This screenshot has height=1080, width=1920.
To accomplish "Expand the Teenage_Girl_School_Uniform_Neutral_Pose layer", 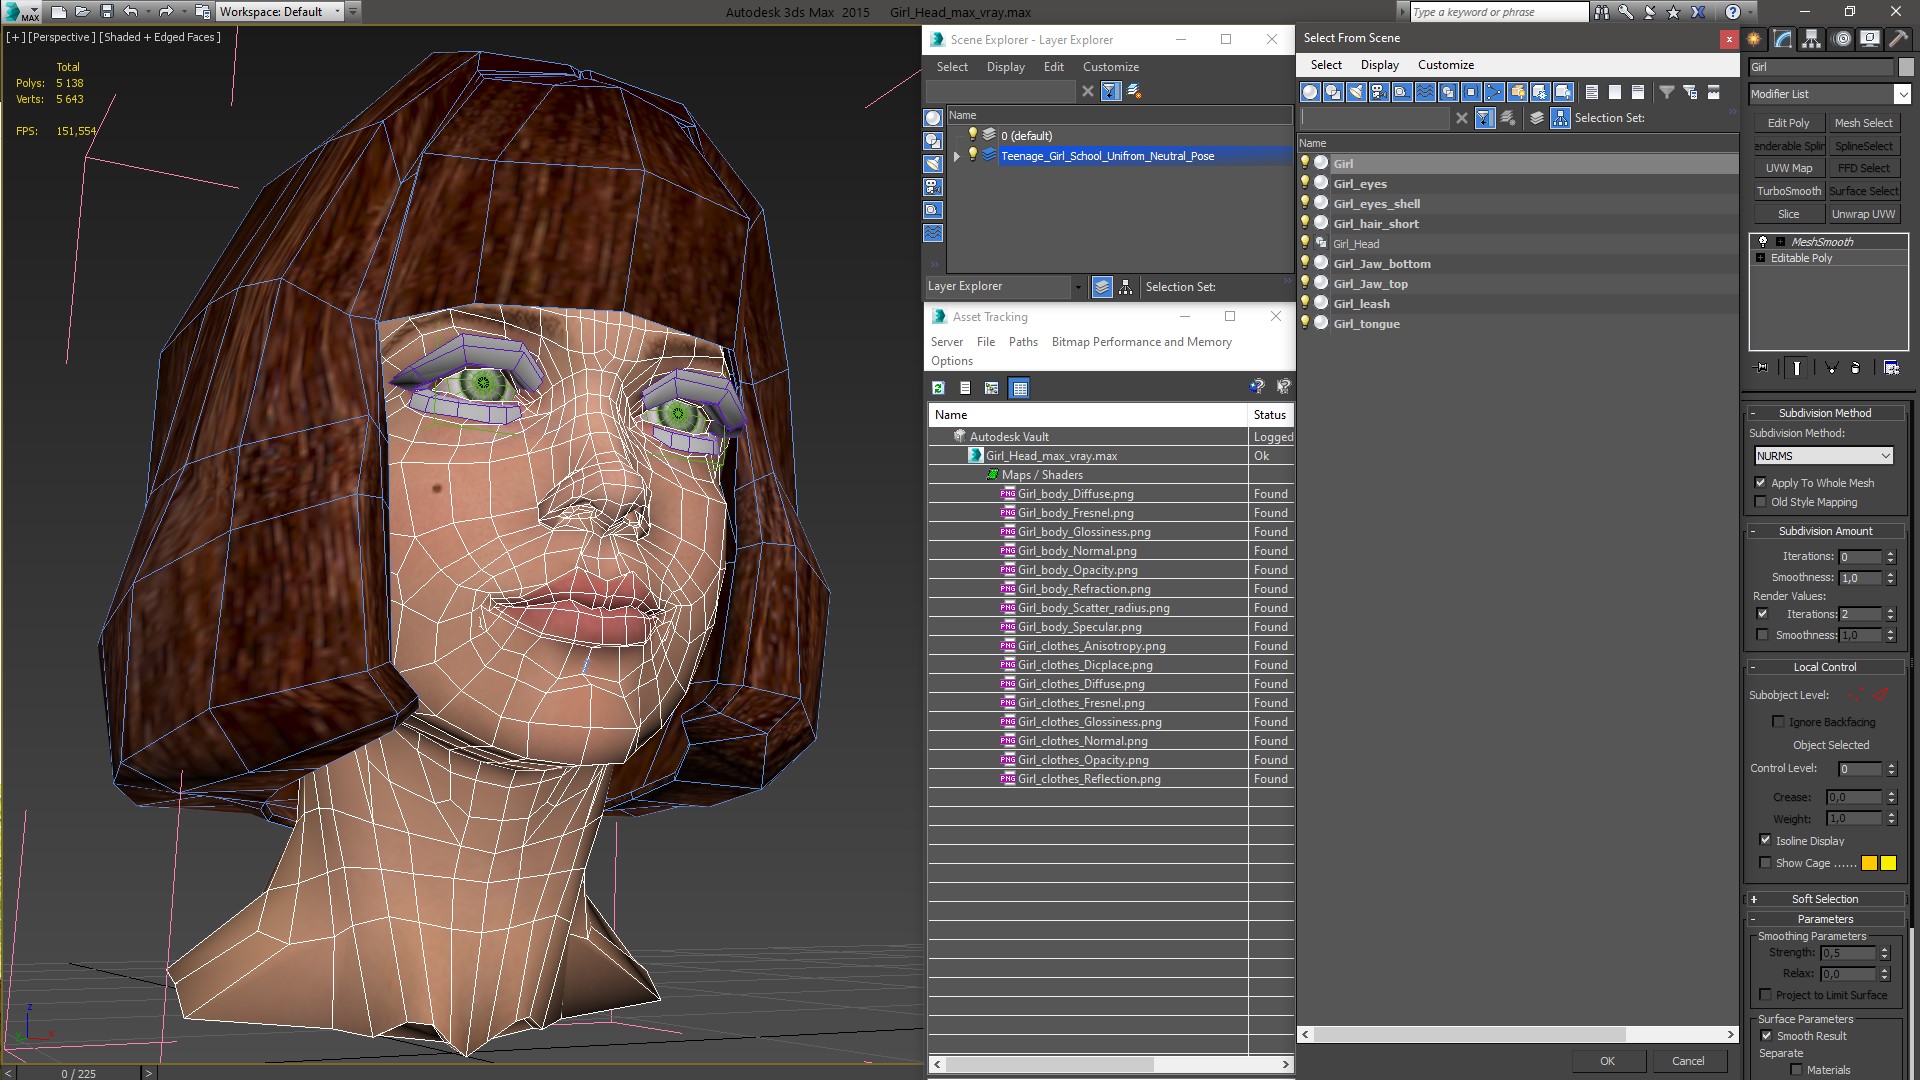I will 956,156.
